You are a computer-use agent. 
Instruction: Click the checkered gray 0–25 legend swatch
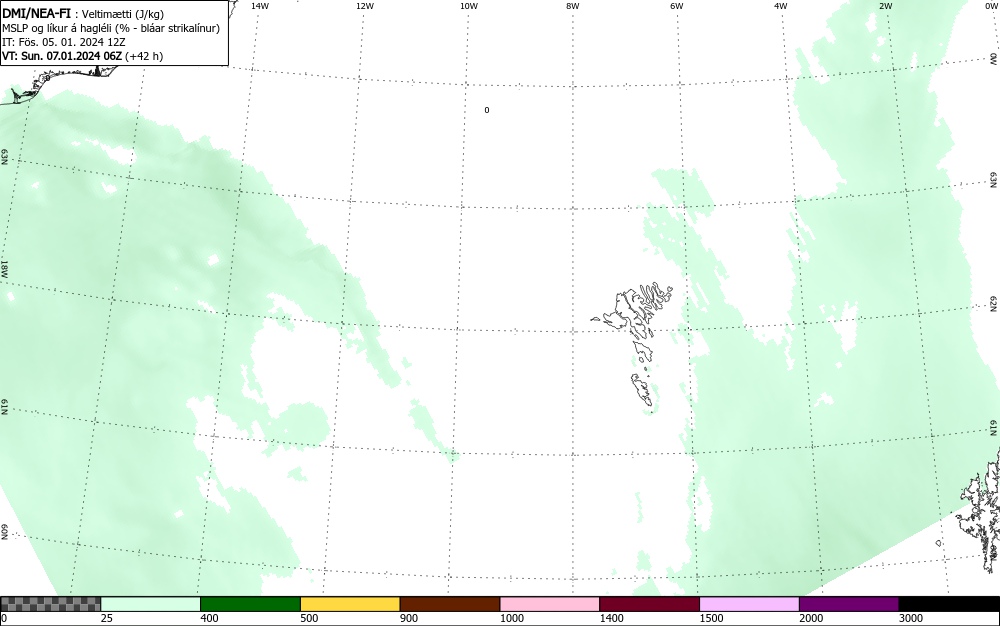pos(50,604)
